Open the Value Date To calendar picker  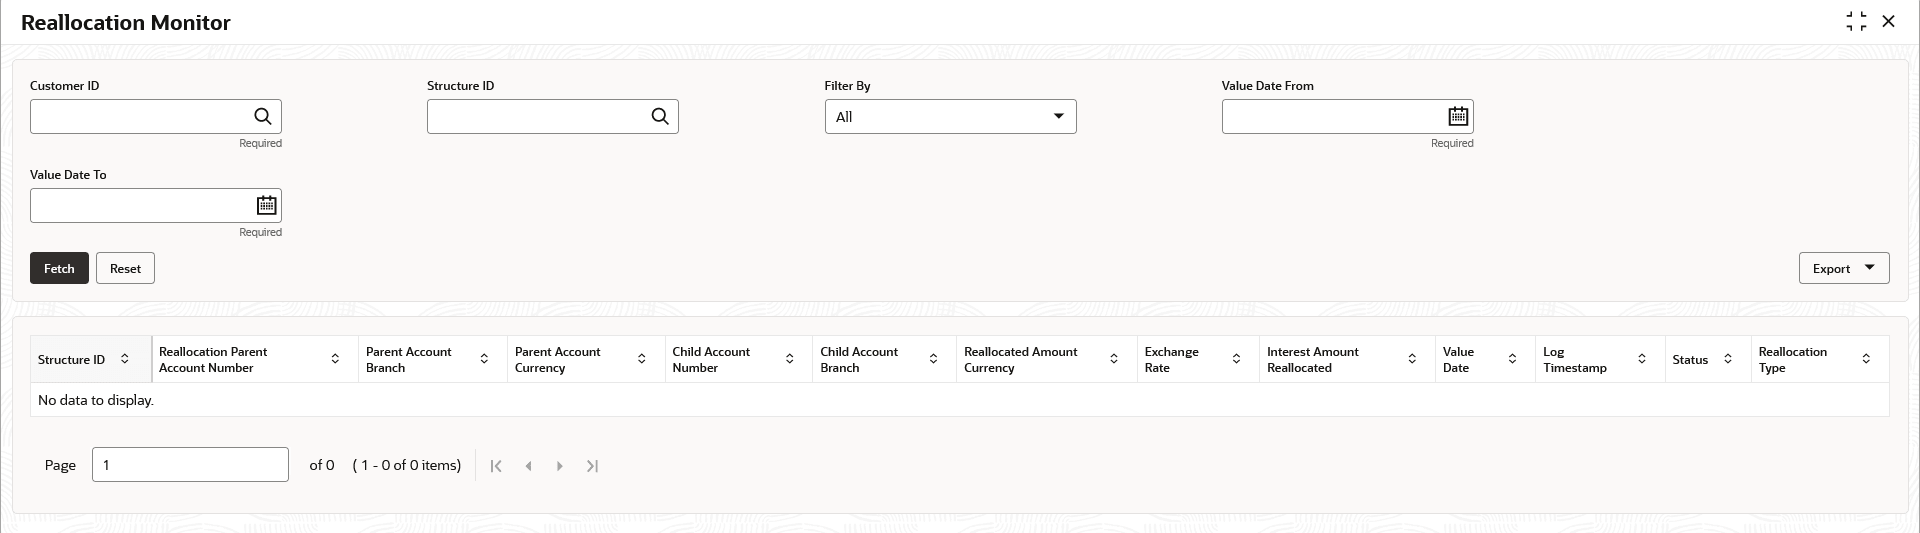click(266, 206)
